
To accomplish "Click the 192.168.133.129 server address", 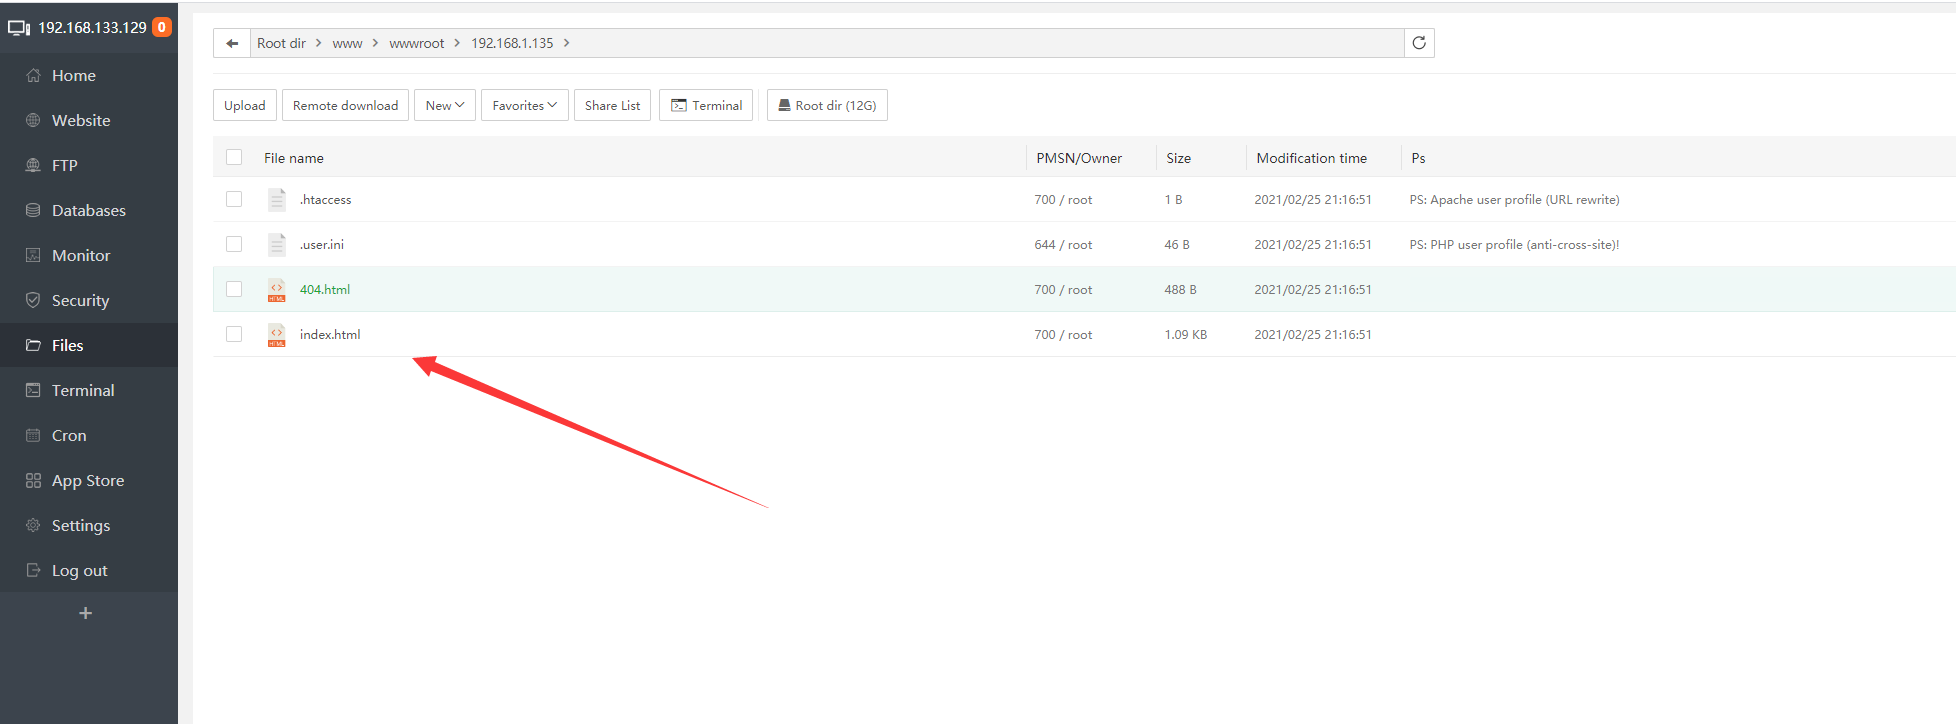I will tap(93, 27).
